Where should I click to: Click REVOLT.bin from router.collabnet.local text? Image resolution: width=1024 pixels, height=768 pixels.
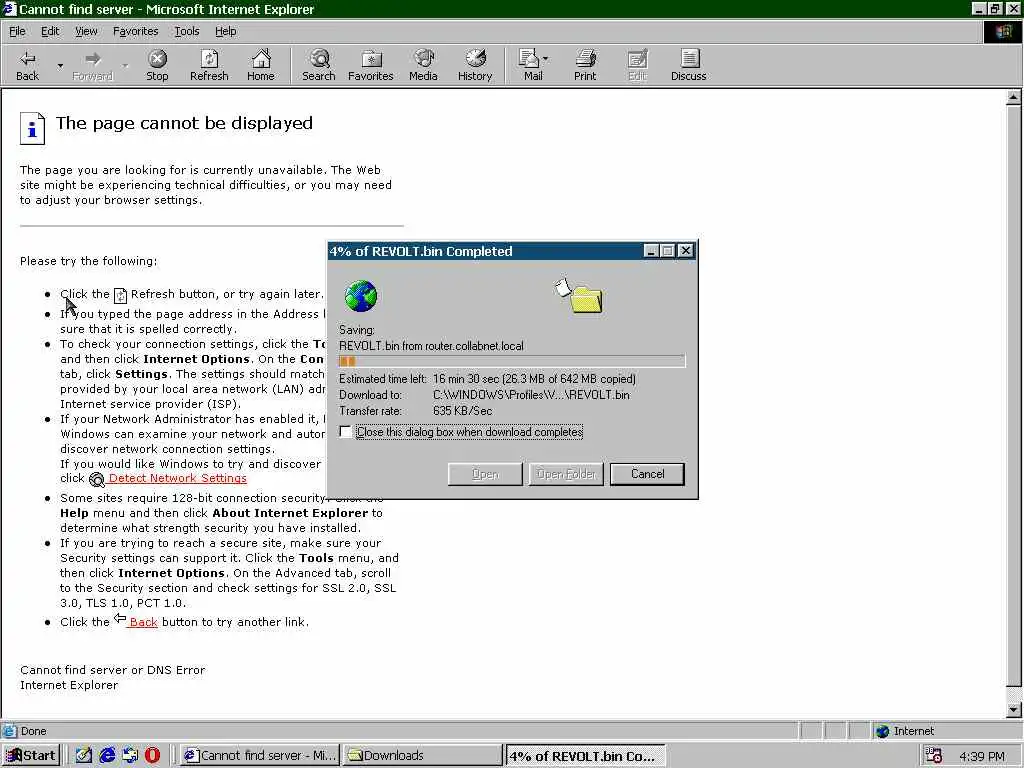pos(431,346)
